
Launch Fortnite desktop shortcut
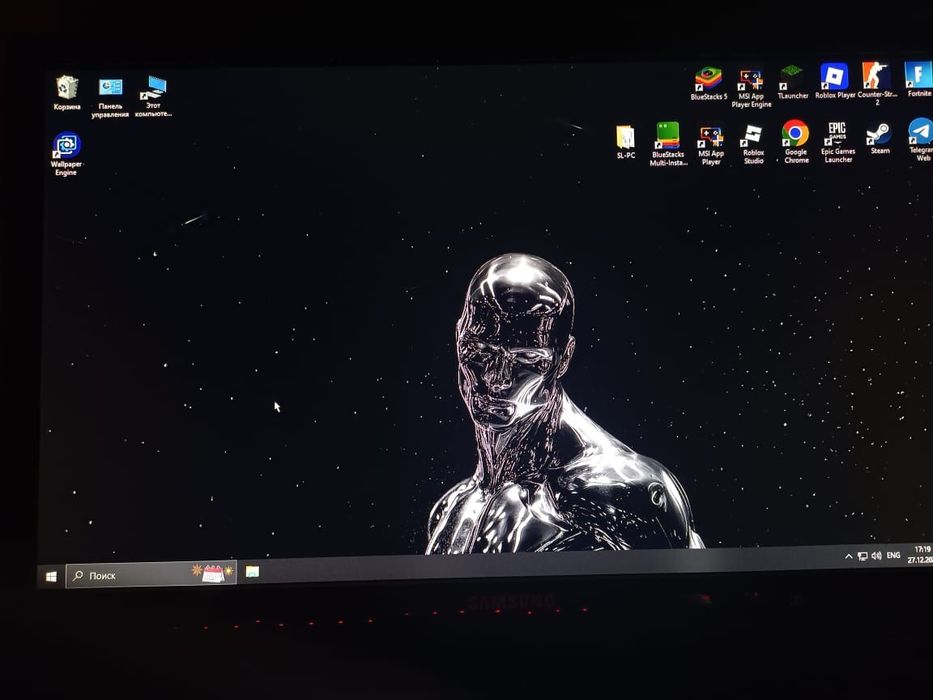coord(918,79)
